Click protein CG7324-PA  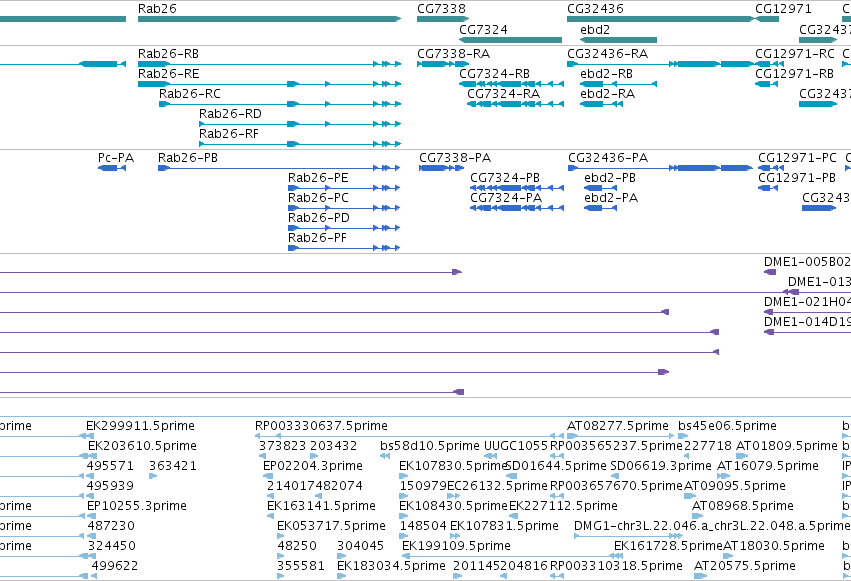coord(517,208)
